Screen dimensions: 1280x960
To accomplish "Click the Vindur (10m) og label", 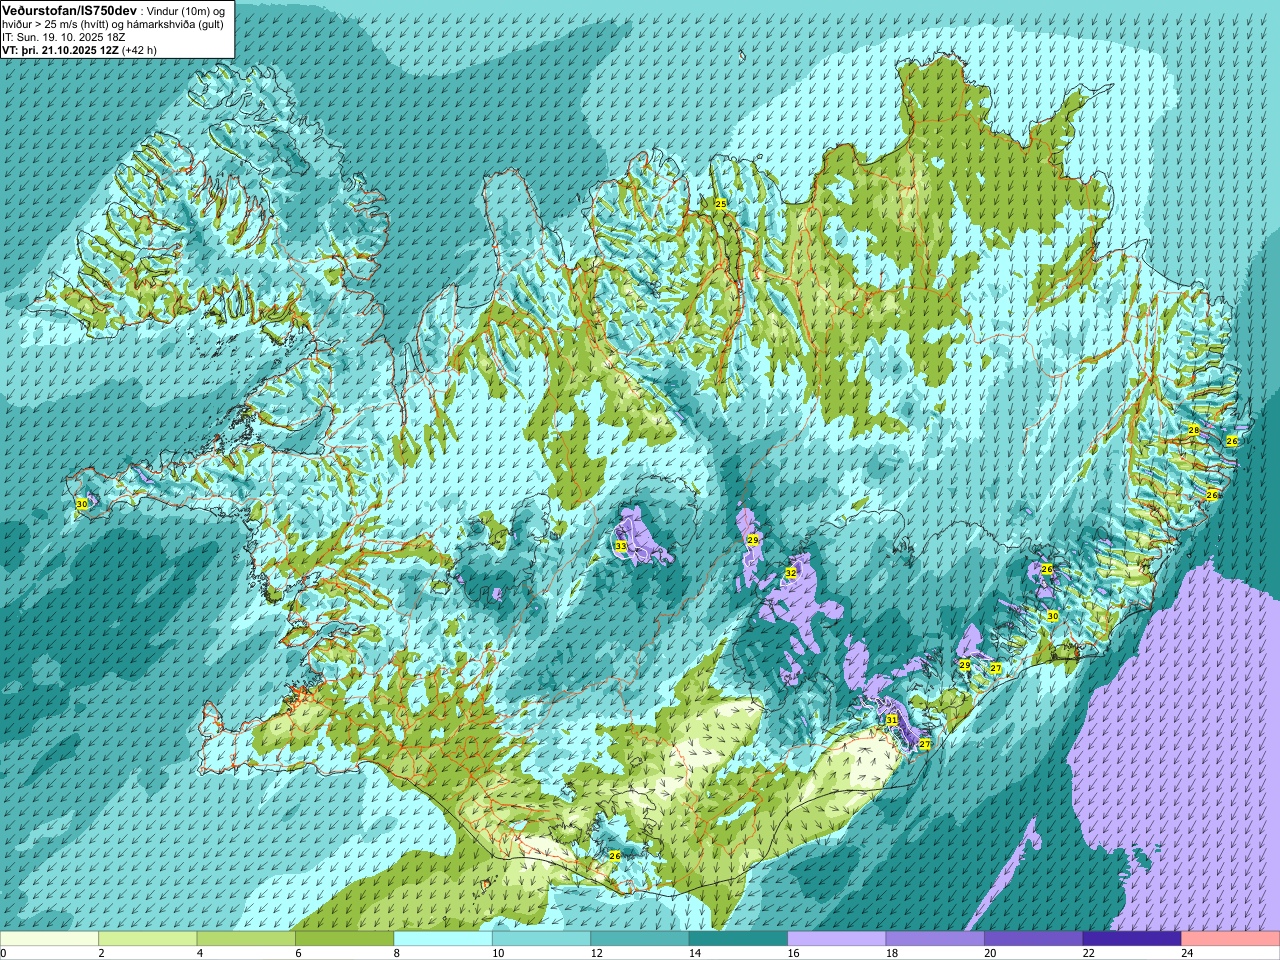I will (187, 10).
